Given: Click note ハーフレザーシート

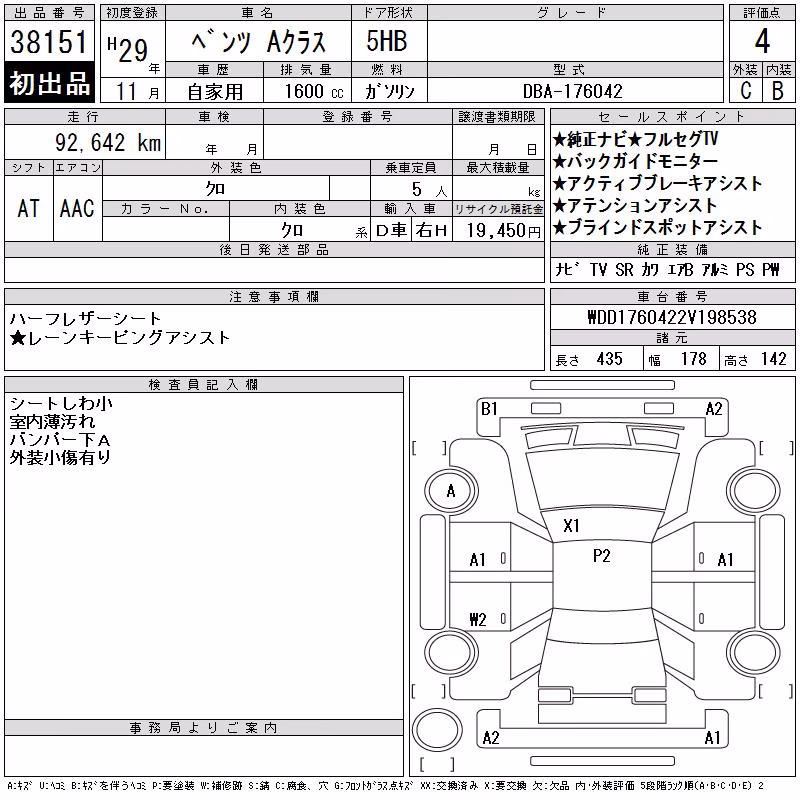Looking at the screenshot, I should [85, 319].
